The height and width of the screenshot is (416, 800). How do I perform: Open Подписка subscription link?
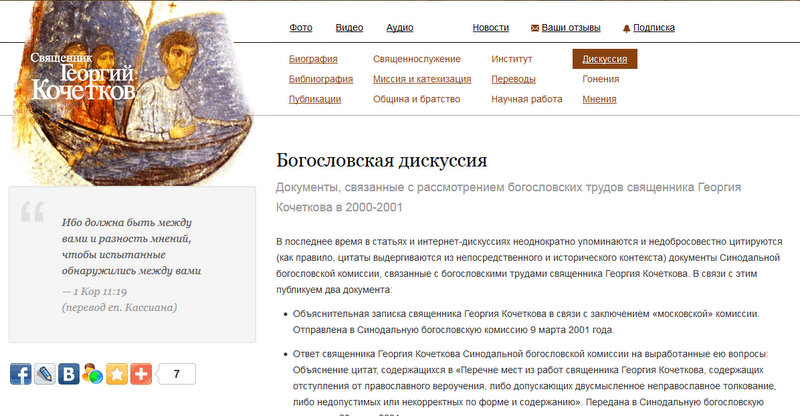coord(654,28)
